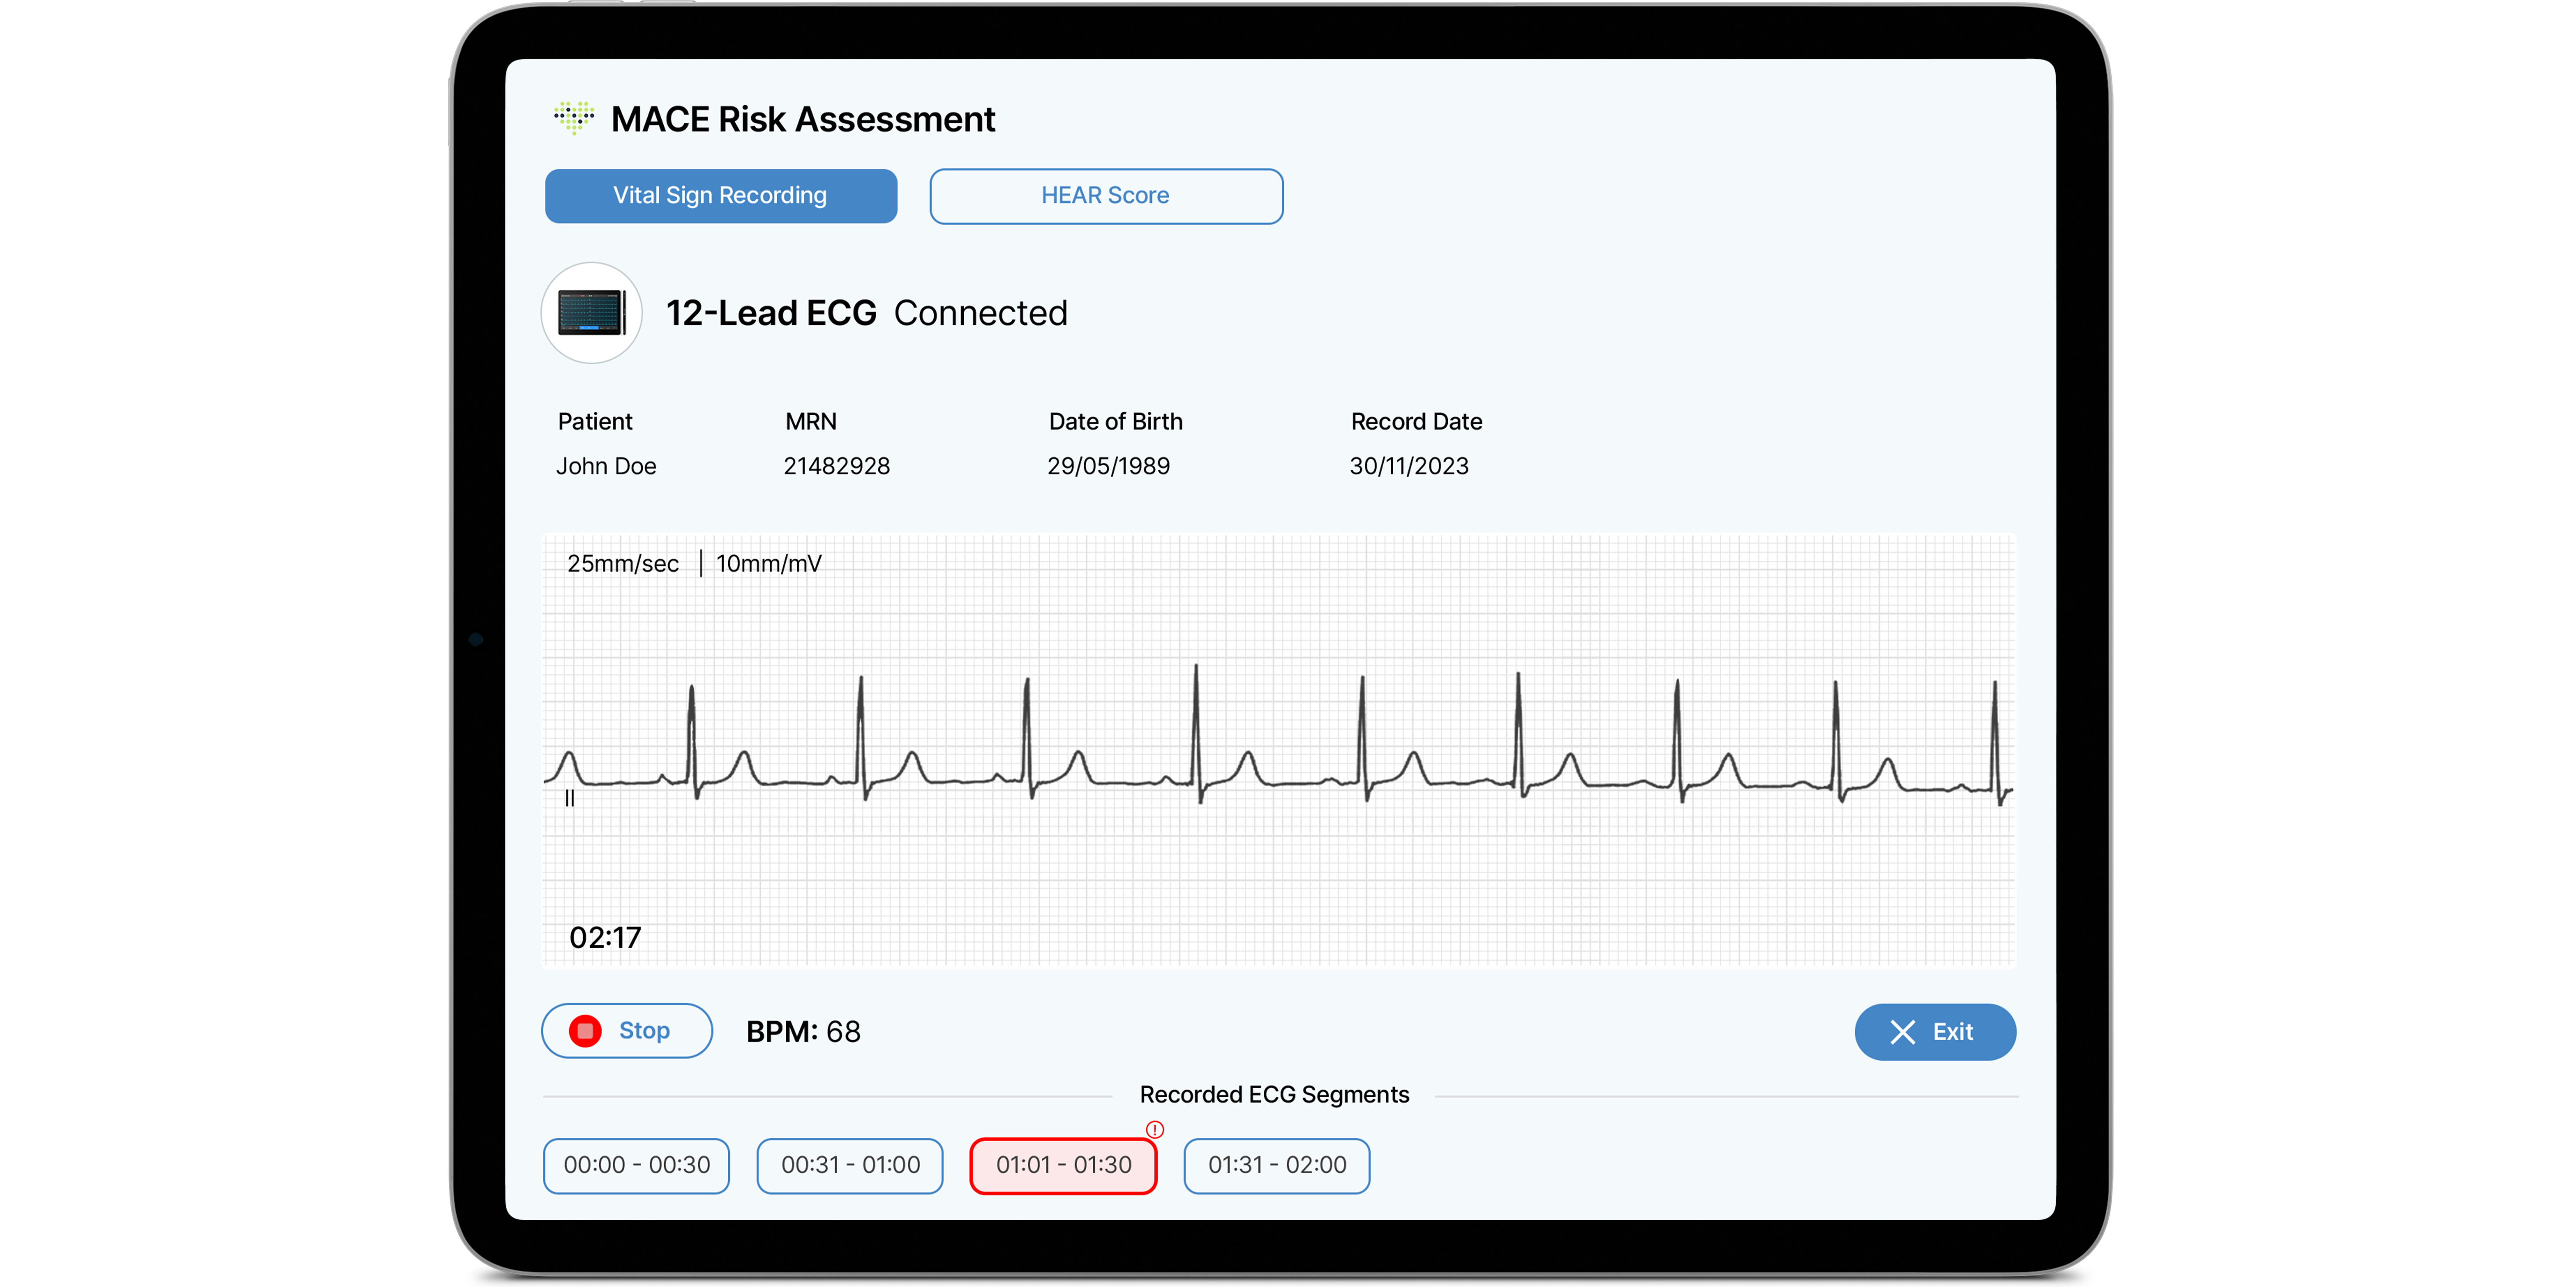Image resolution: width=2576 pixels, height=1287 pixels.
Task: Stop the ECG recording
Action: [x=626, y=1030]
